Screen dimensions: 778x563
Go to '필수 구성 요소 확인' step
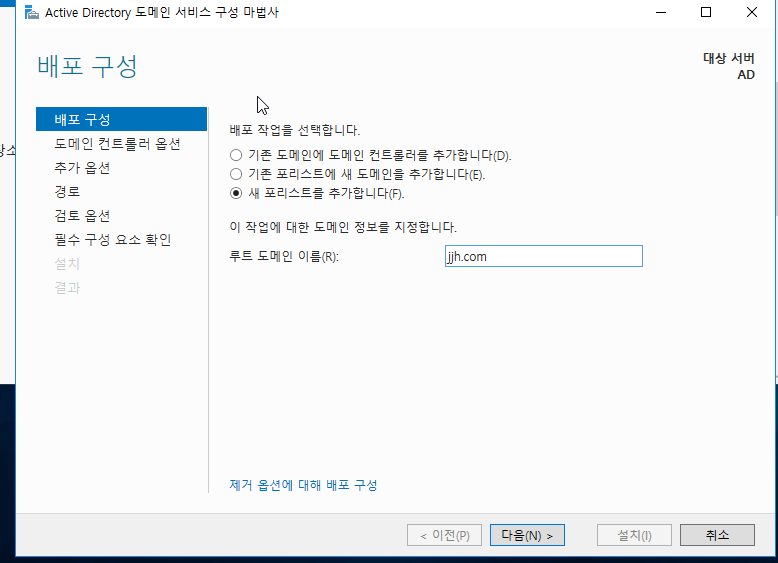(113, 240)
